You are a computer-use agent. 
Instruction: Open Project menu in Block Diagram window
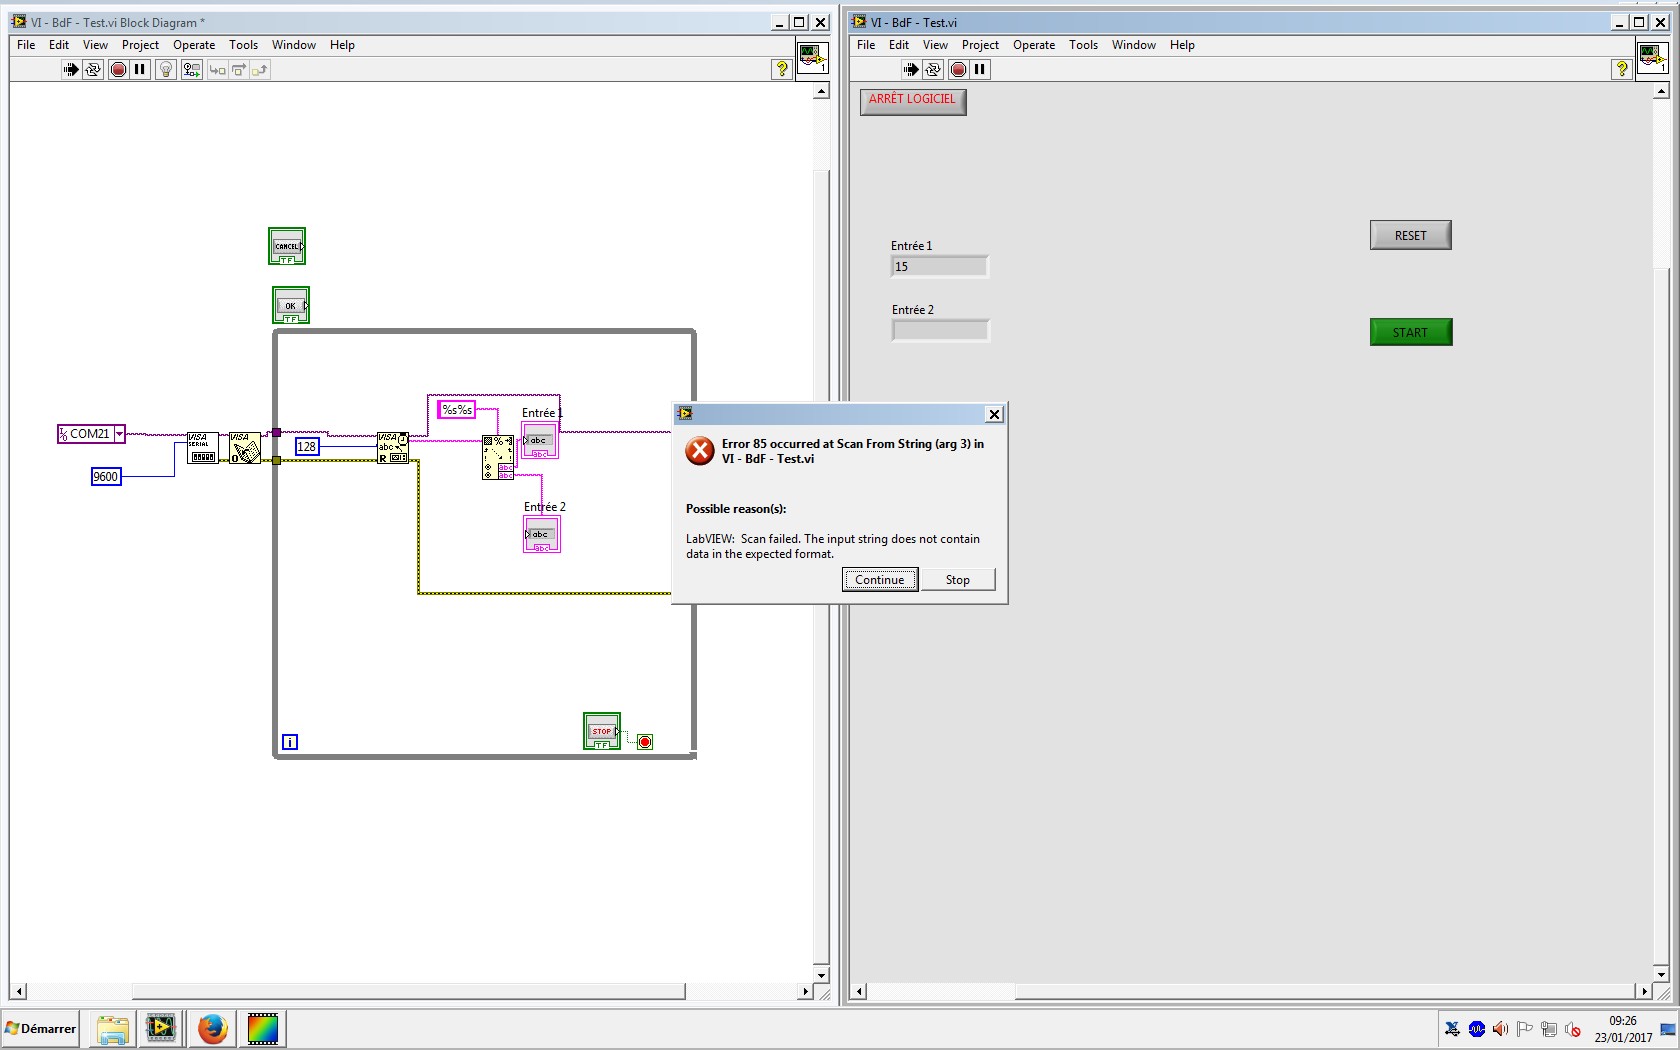pyautogui.click(x=140, y=45)
